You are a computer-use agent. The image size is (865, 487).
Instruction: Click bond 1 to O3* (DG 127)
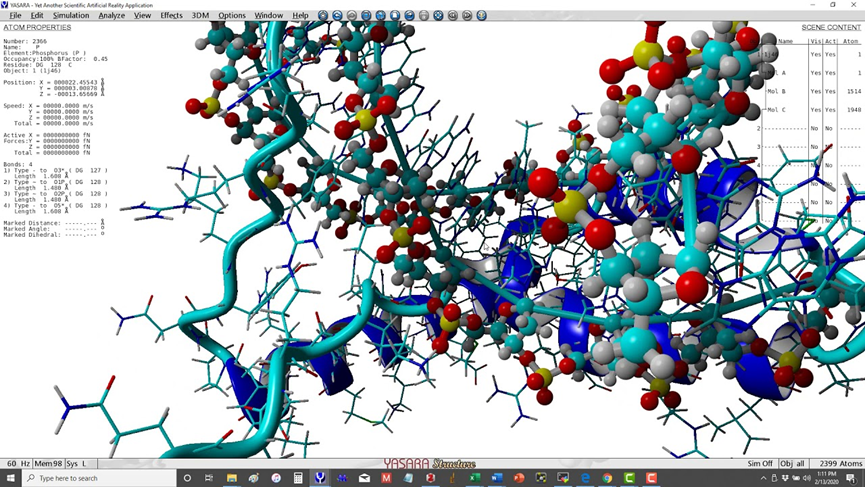coord(55,170)
